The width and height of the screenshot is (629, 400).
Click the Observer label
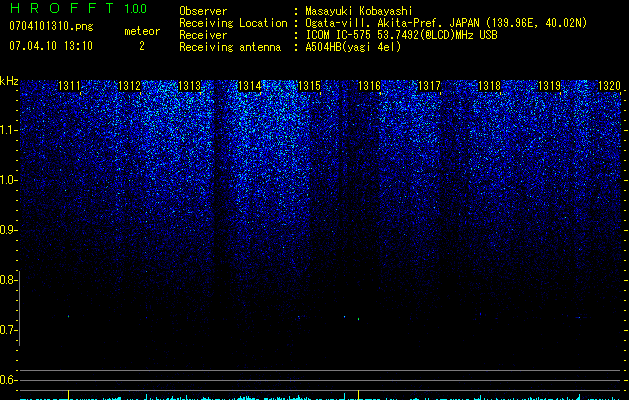coord(203,11)
